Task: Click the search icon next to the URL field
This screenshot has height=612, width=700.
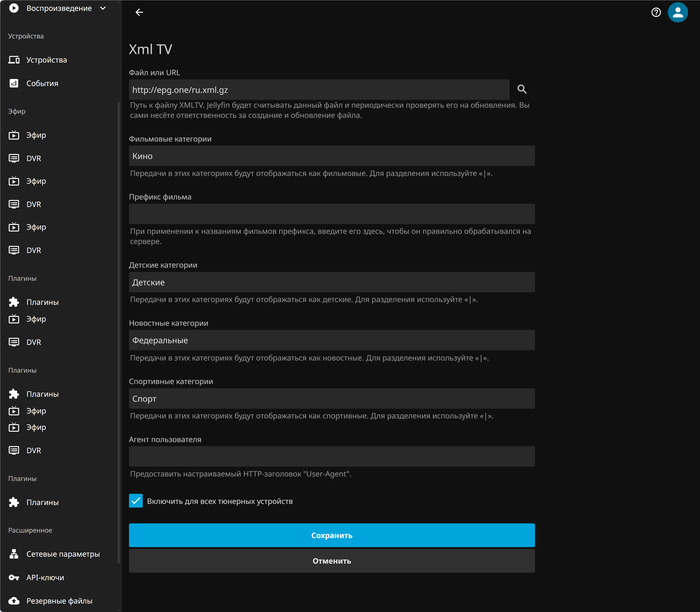Action: [522, 90]
